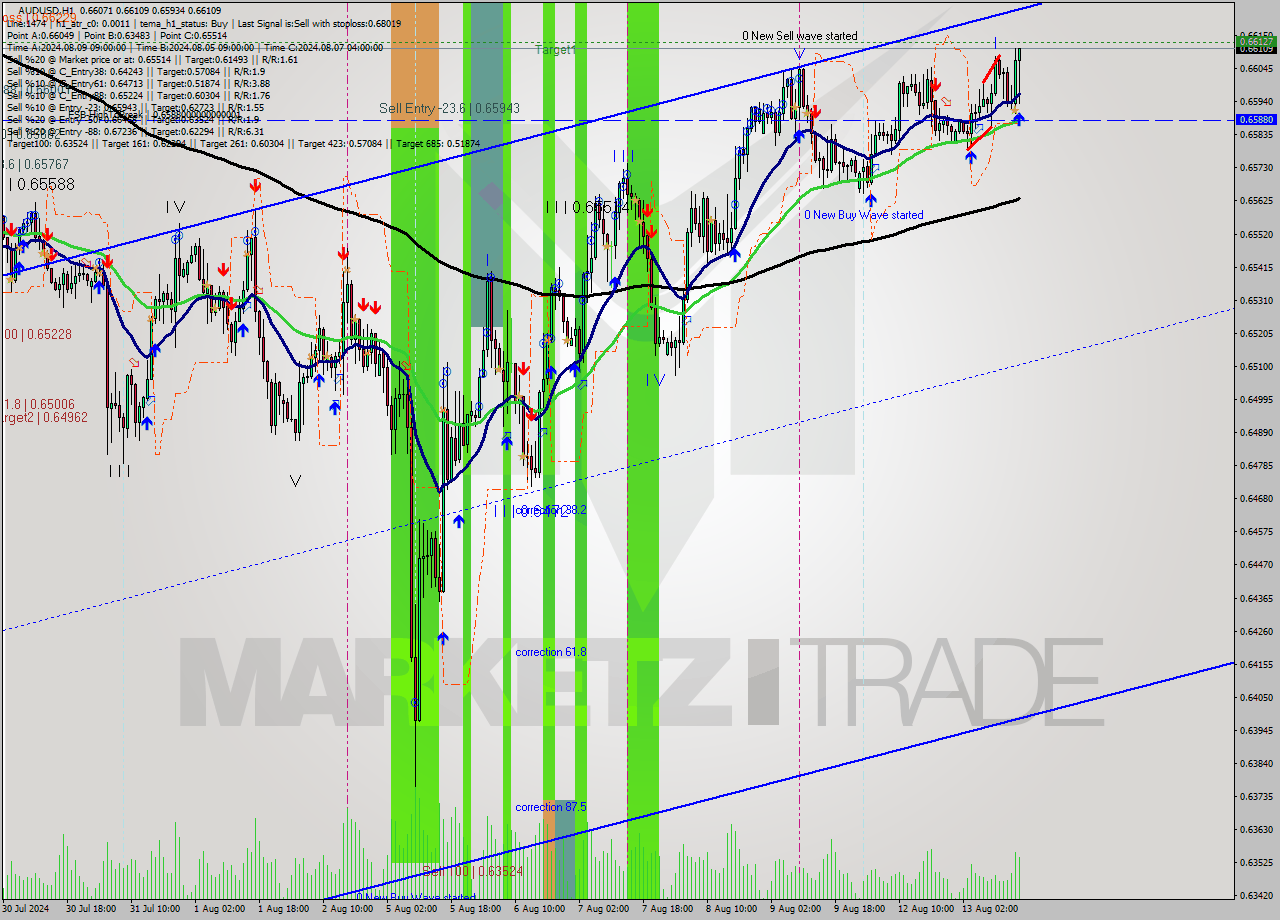
Task: Click the 0.64785 price axis label
Action: click(1257, 466)
